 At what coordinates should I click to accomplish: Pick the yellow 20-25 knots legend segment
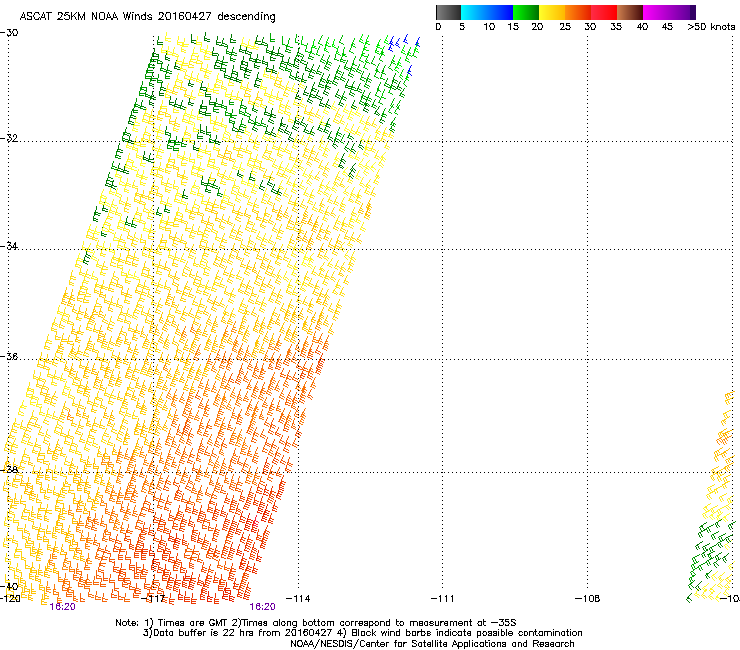552,12
